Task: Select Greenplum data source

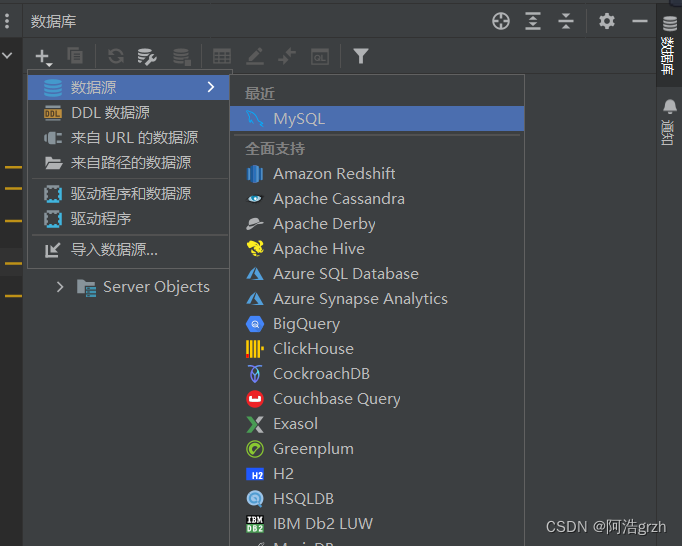Action: click(377, 449)
